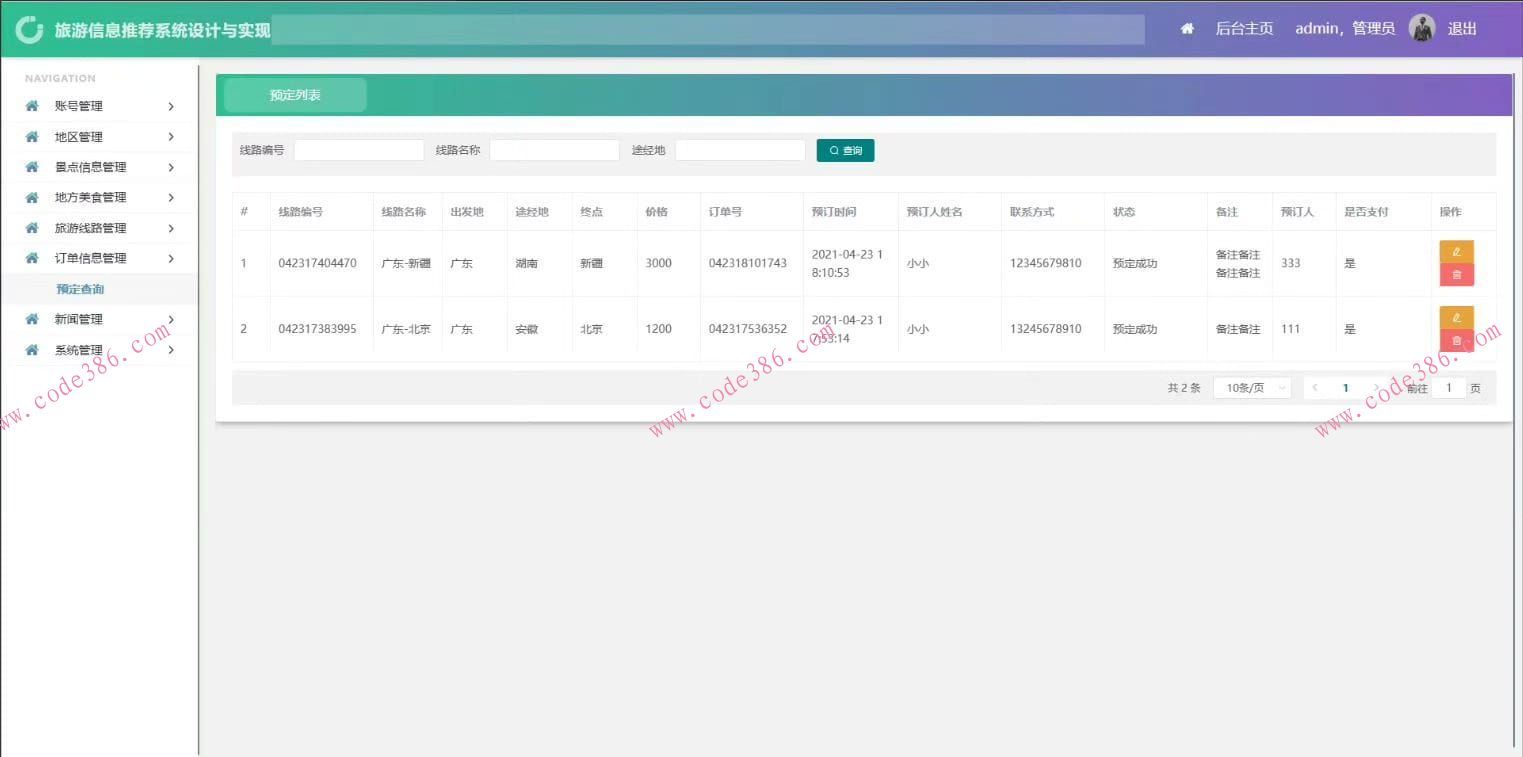The width and height of the screenshot is (1523, 757).
Task: Expand the 账号管理 menu chevron
Action: (x=171, y=106)
